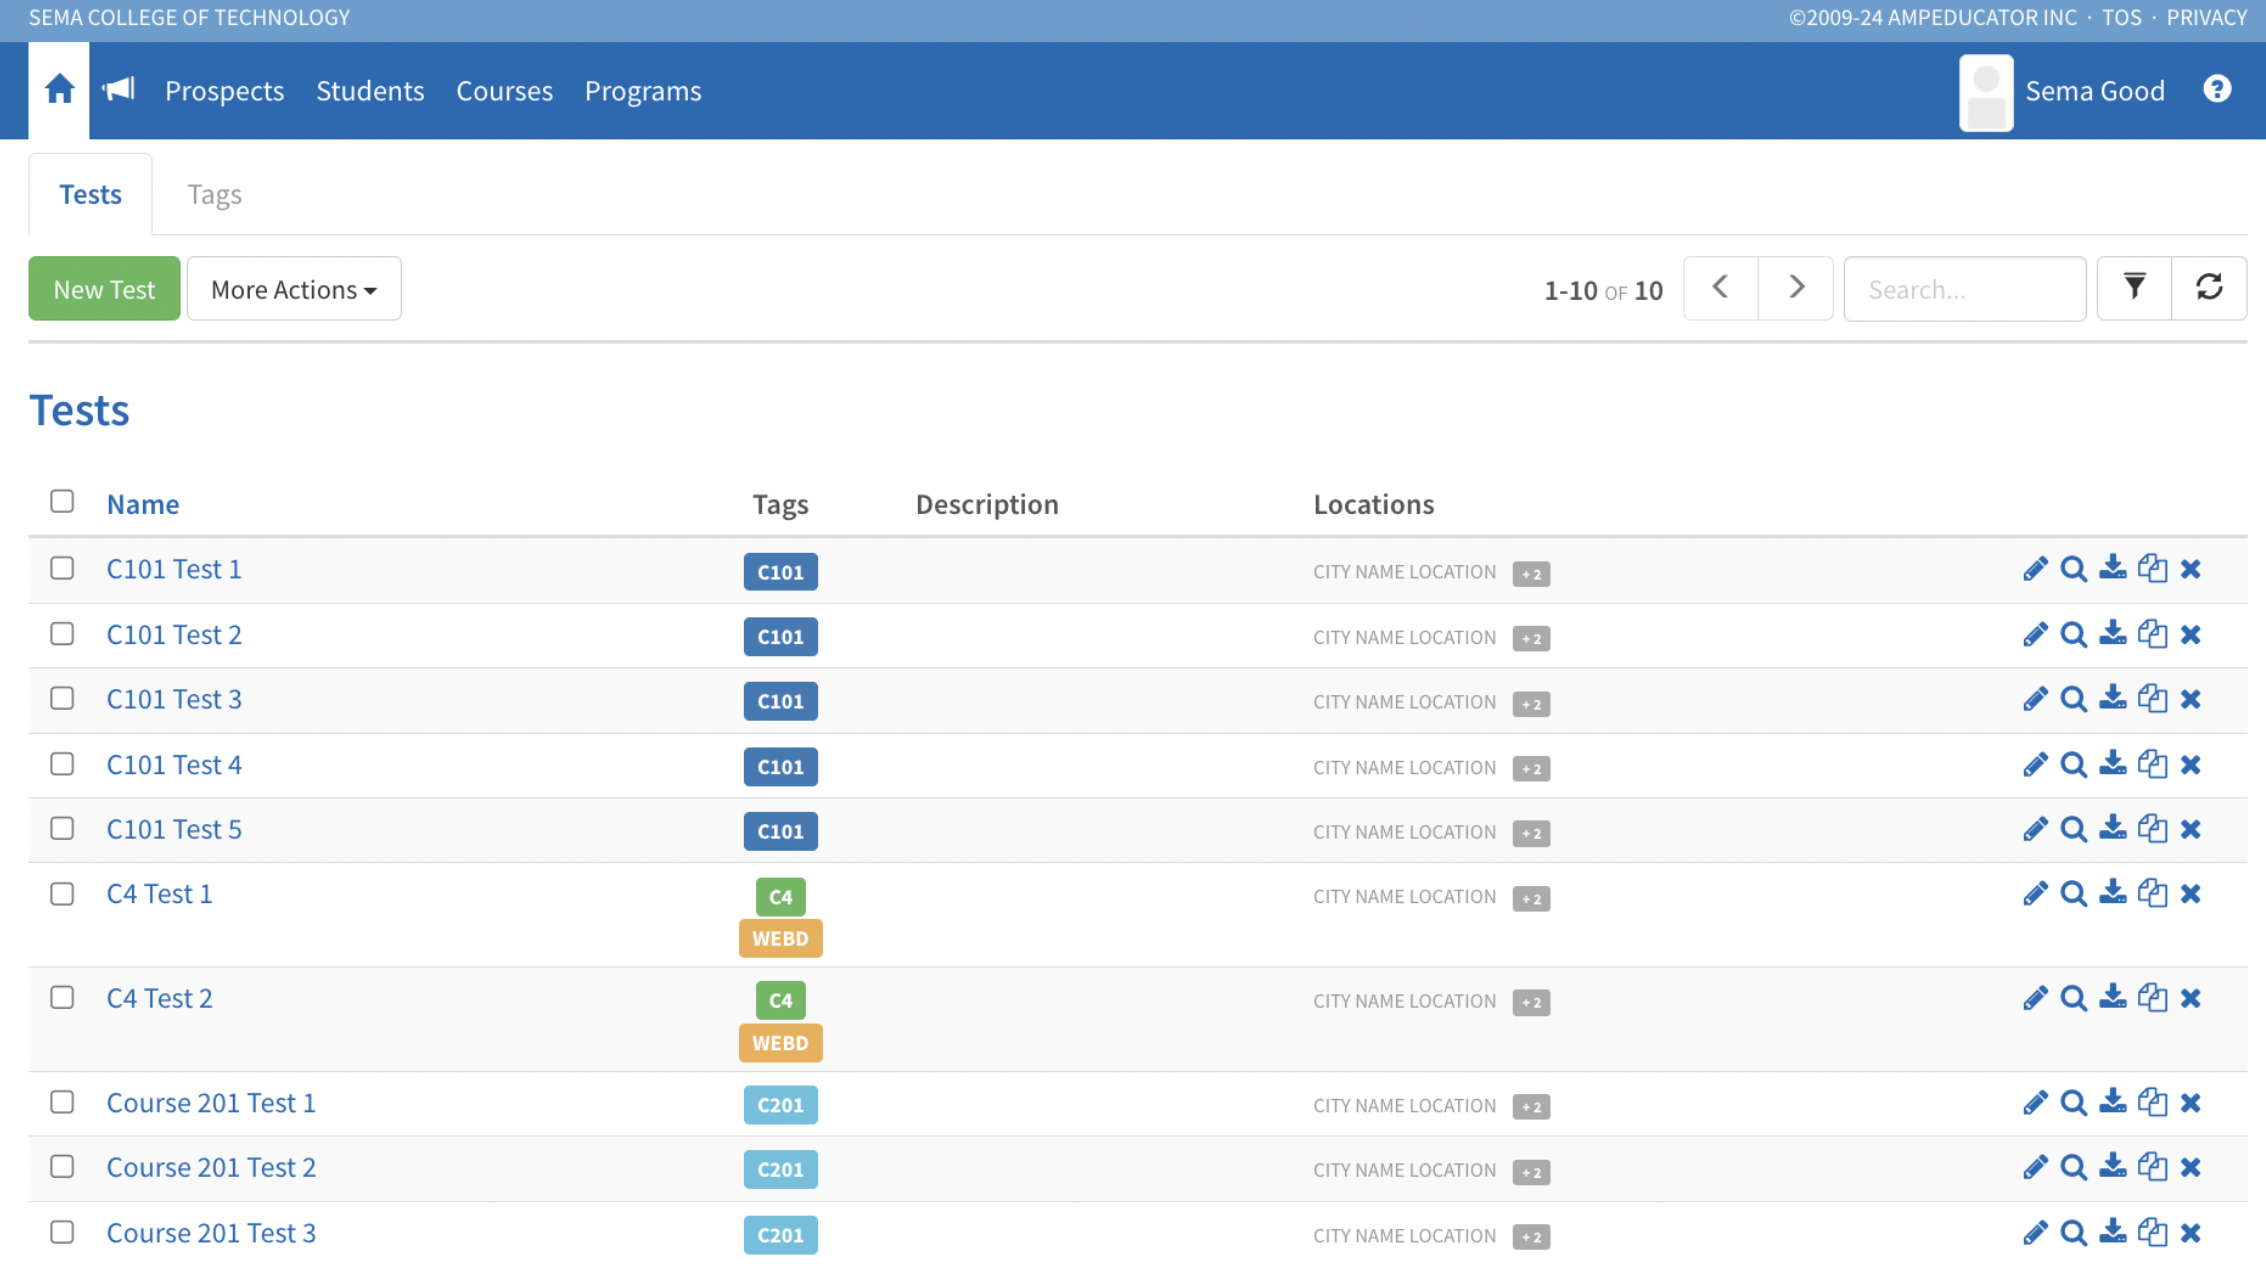Click the home icon in navbar

pos(59,90)
